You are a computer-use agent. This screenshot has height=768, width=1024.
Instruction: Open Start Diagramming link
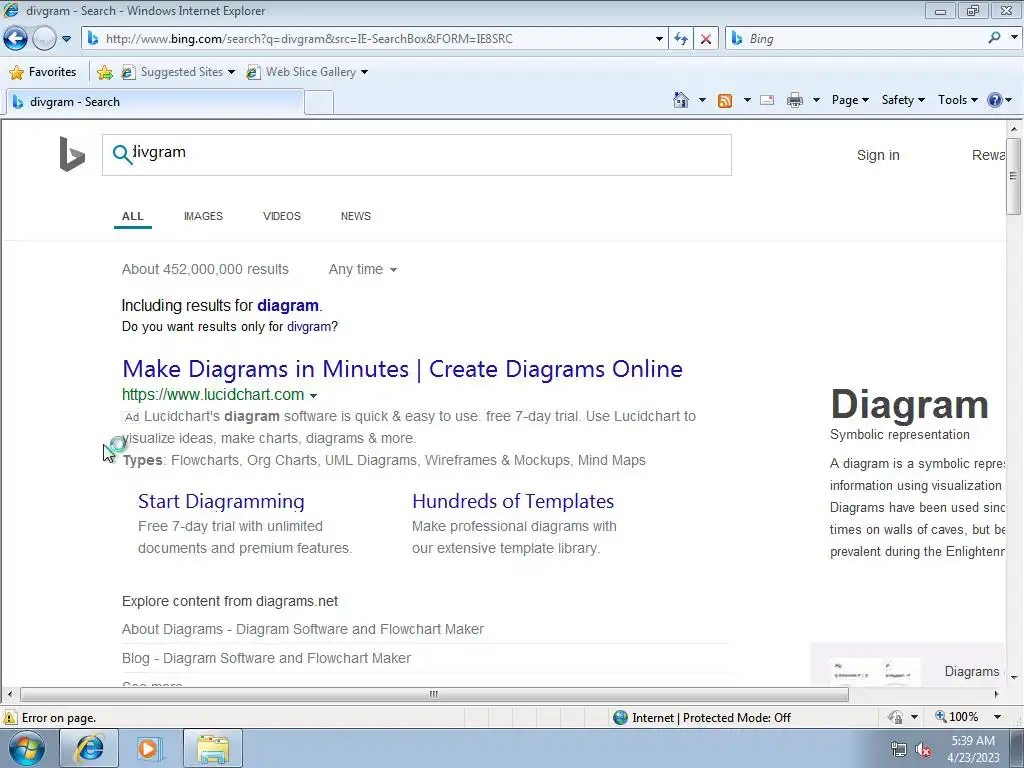coord(221,501)
